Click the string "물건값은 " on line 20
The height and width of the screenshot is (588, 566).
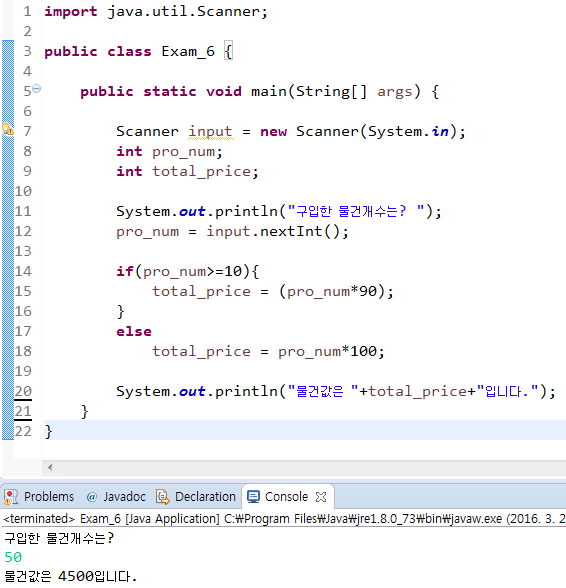pos(323,391)
